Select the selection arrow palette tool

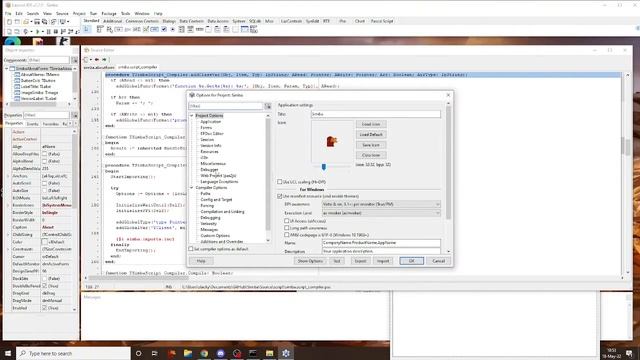click(x=87, y=29)
